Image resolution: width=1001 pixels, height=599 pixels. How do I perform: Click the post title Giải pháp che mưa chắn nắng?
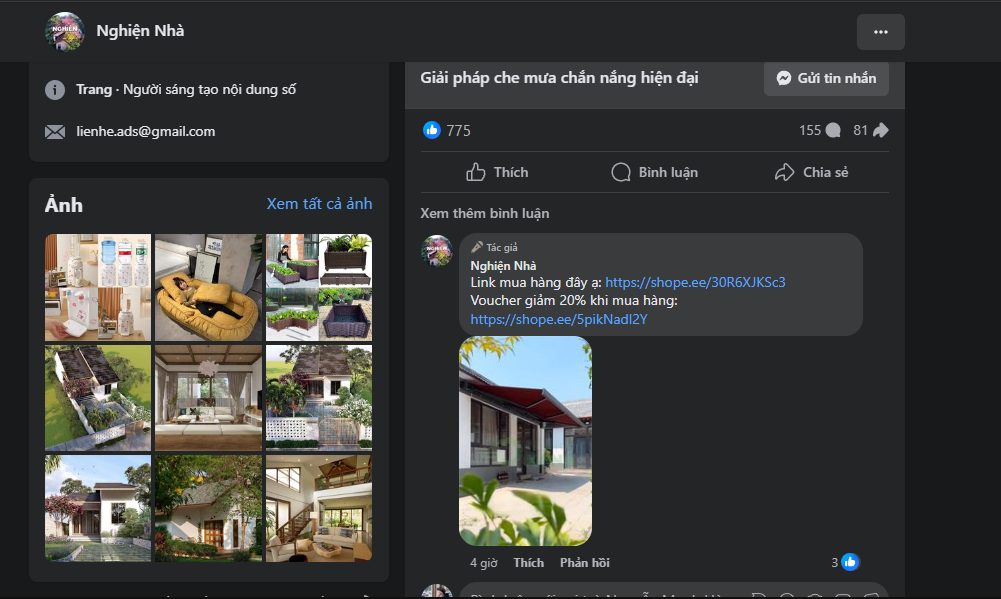pyautogui.click(x=559, y=78)
